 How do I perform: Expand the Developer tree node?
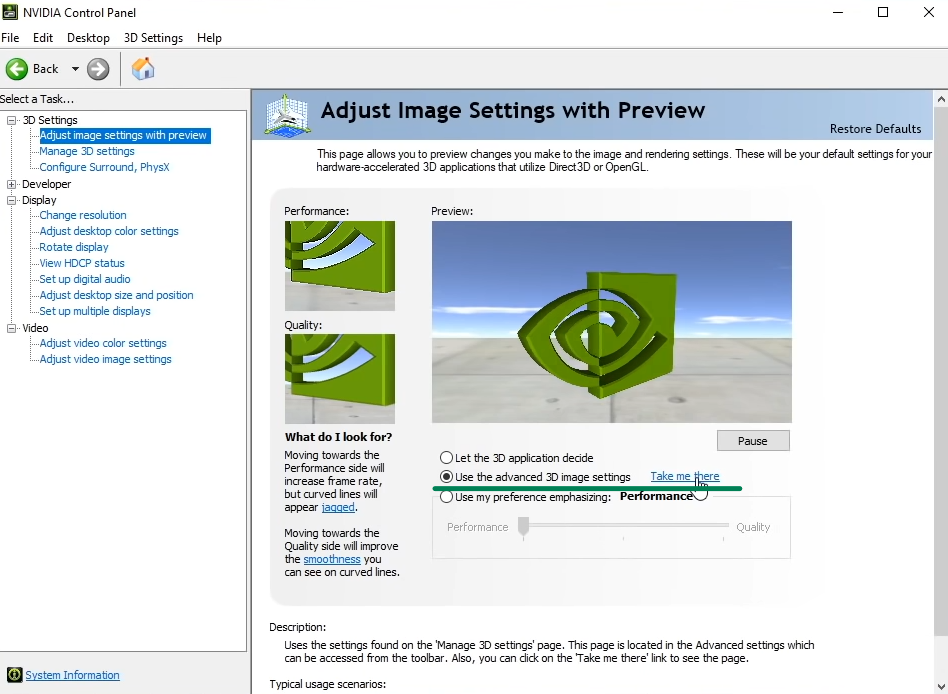(x=11, y=184)
